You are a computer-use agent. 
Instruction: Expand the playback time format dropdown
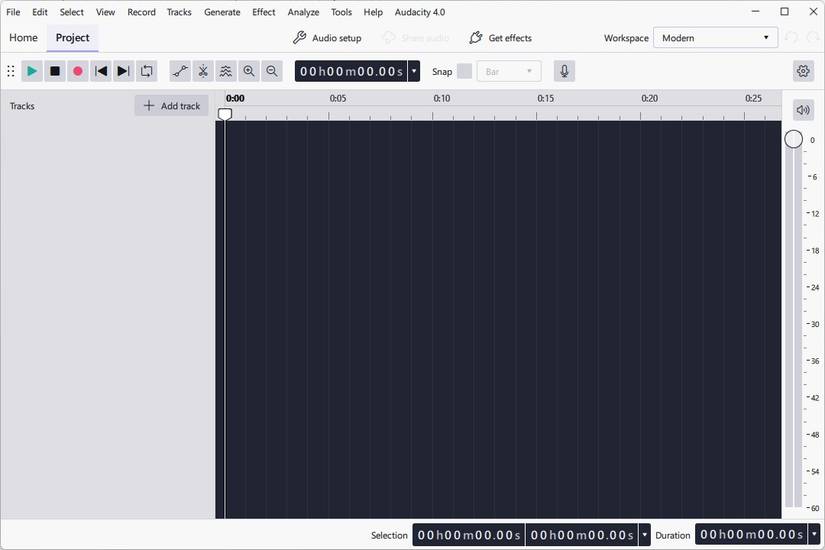(414, 71)
